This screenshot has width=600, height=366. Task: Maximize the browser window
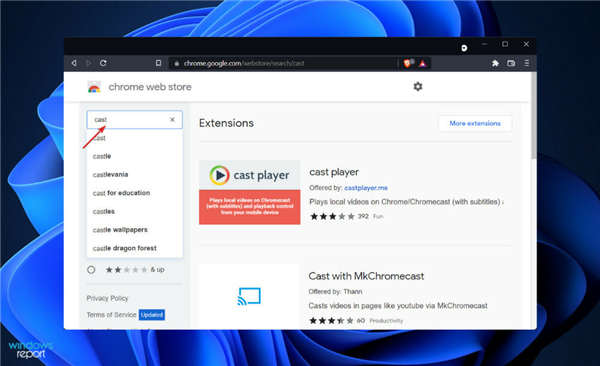tap(505, 44)
